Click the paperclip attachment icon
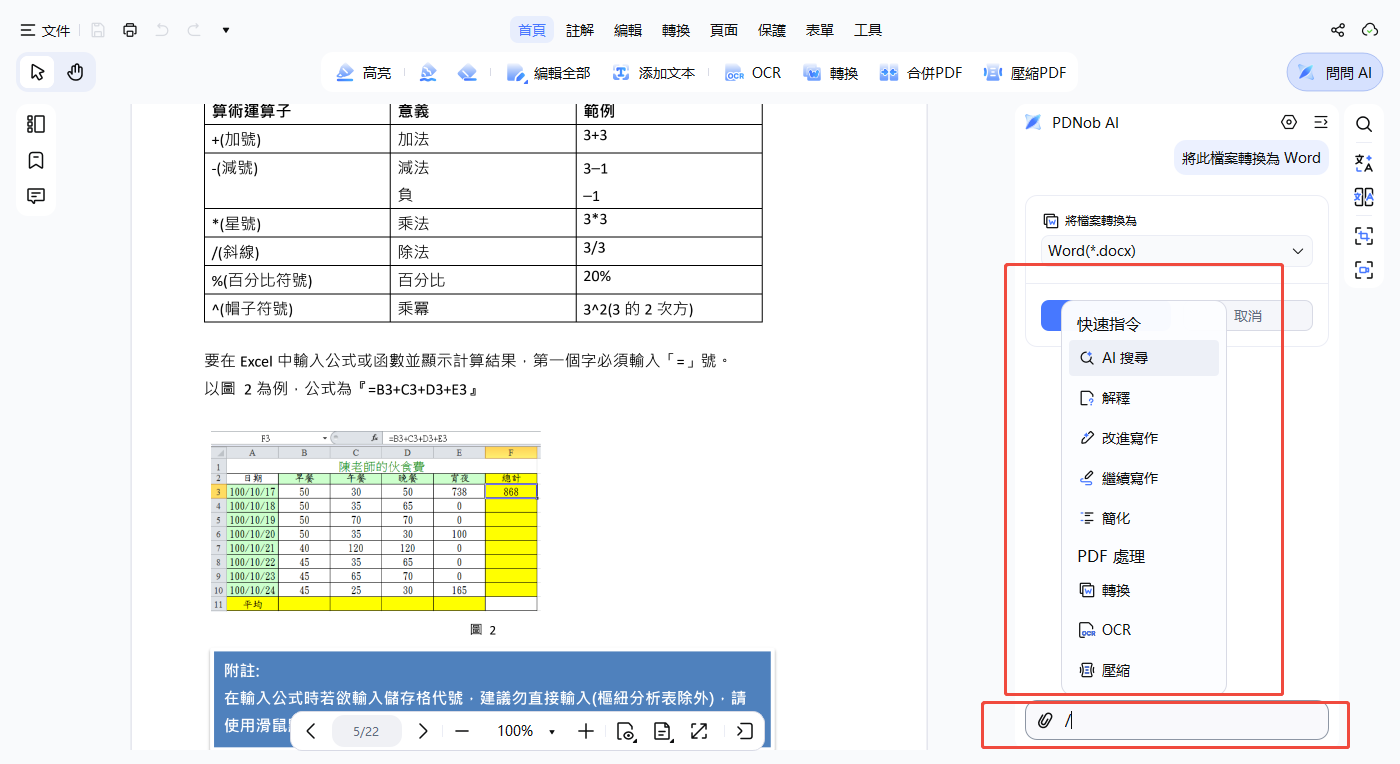 tap(1045, 720)
